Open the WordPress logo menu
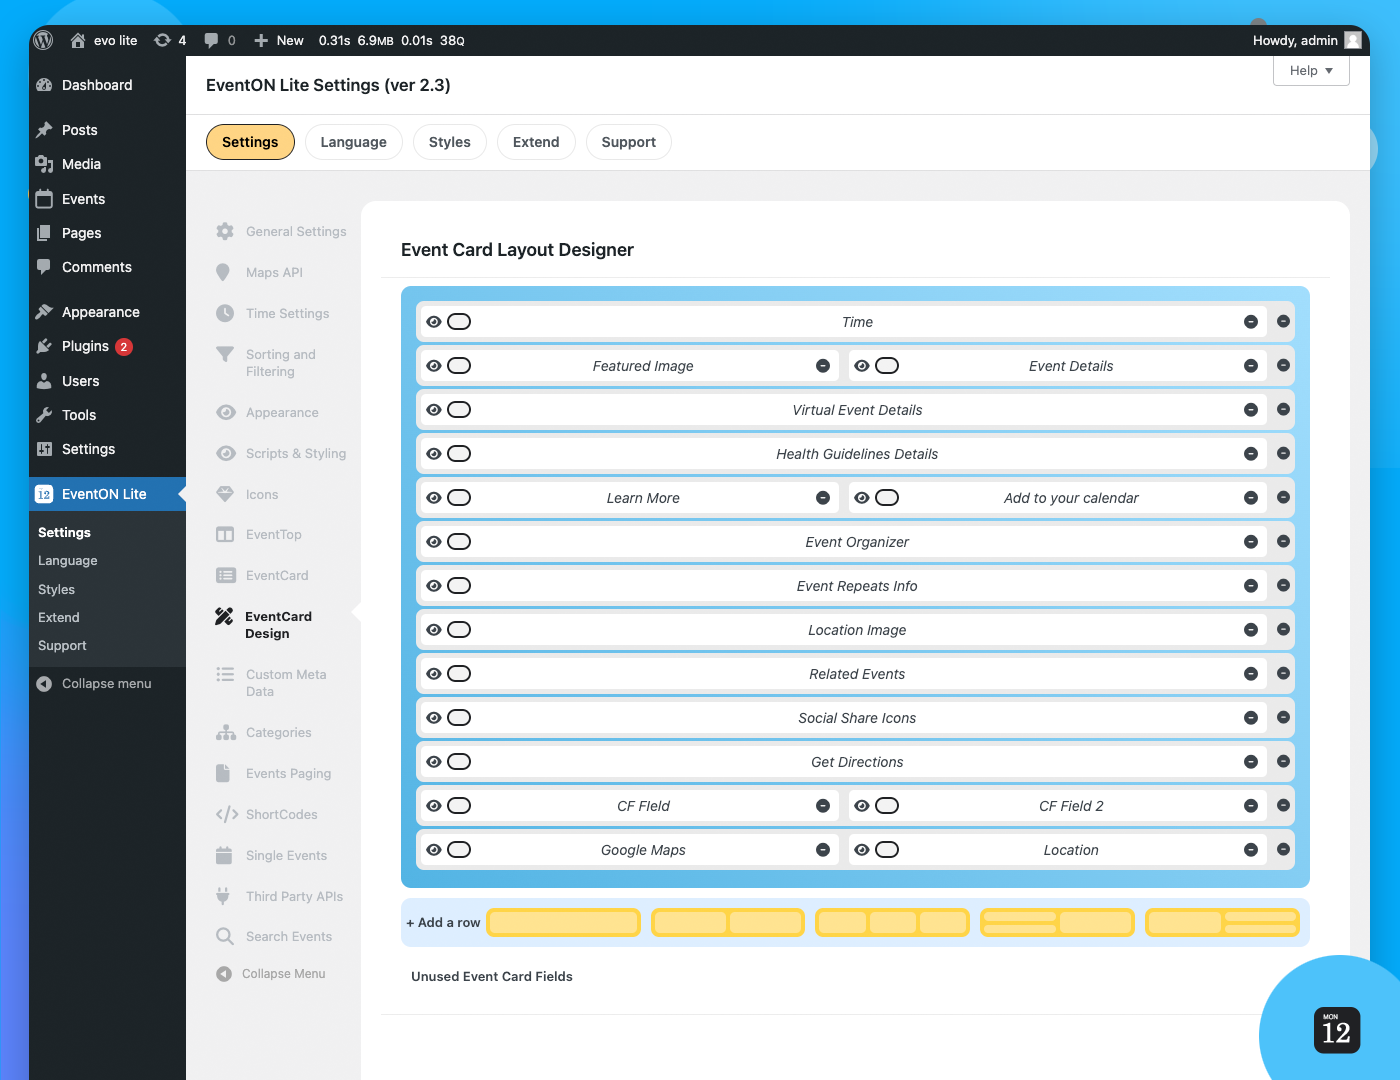 pos(43,40)
